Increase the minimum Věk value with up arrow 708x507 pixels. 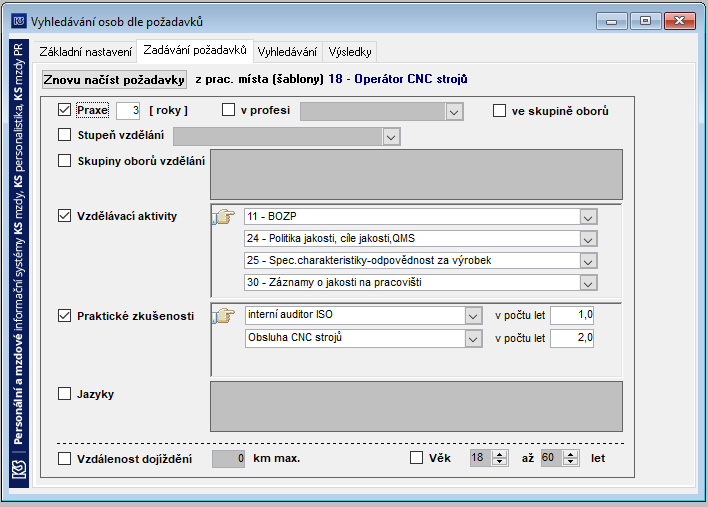(x=499, y=455)
